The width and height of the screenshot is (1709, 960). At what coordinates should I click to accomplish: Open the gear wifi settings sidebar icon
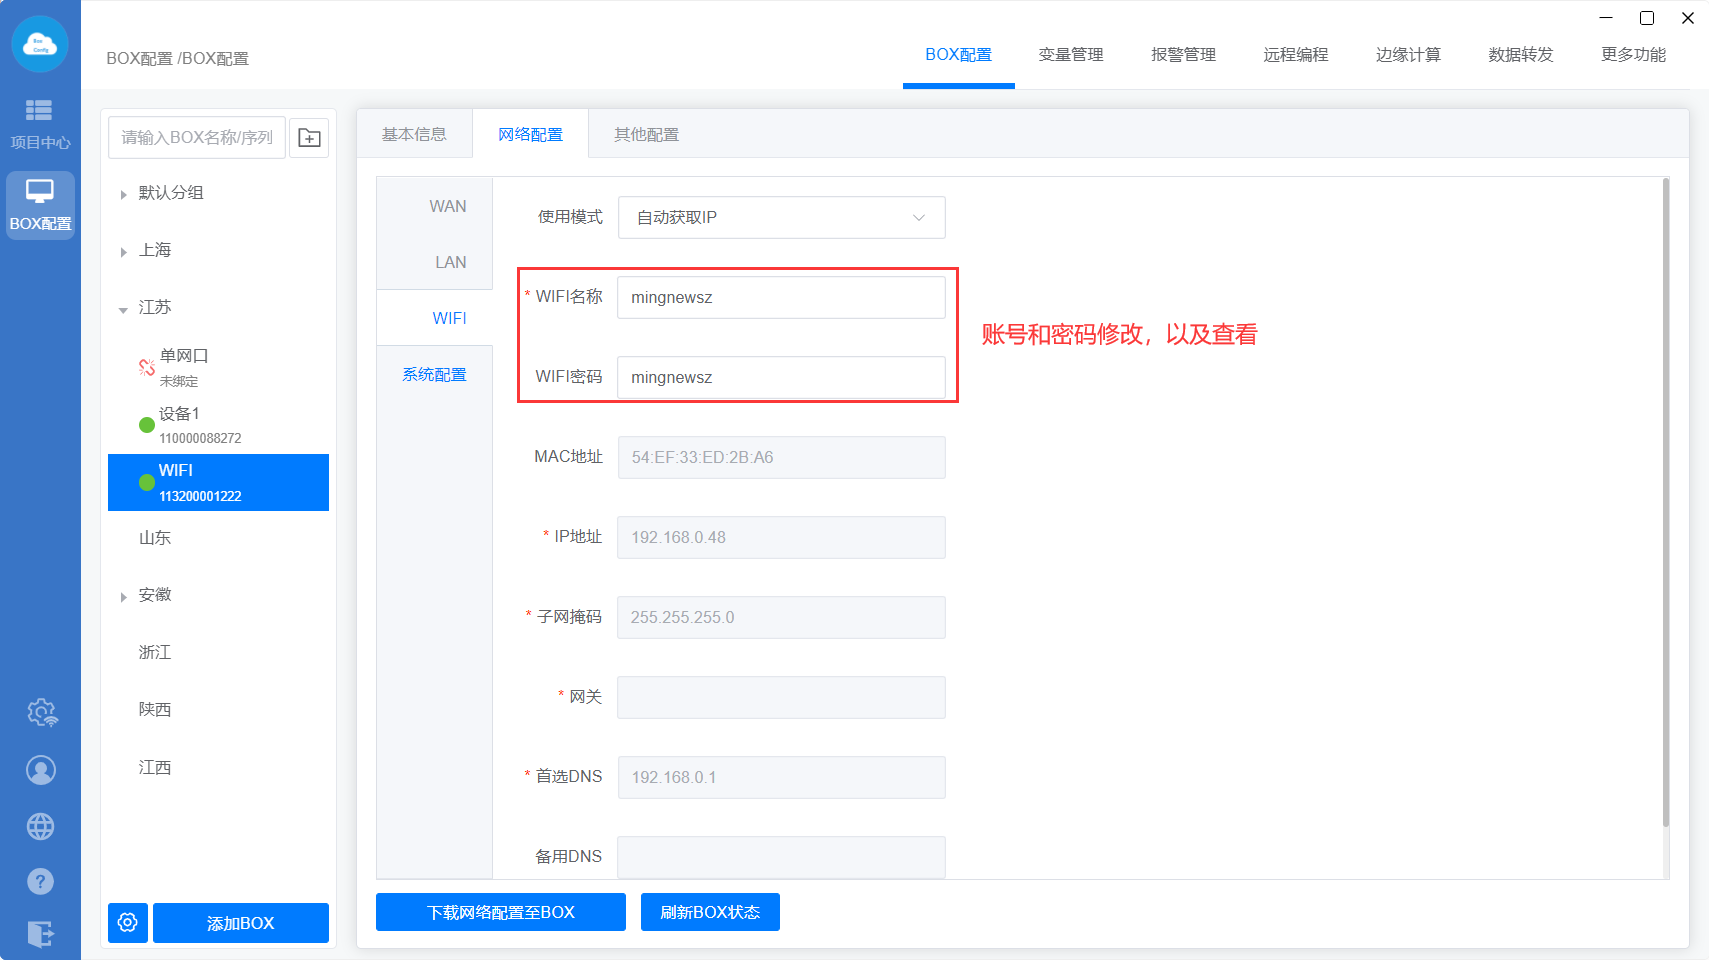point(41,713)
